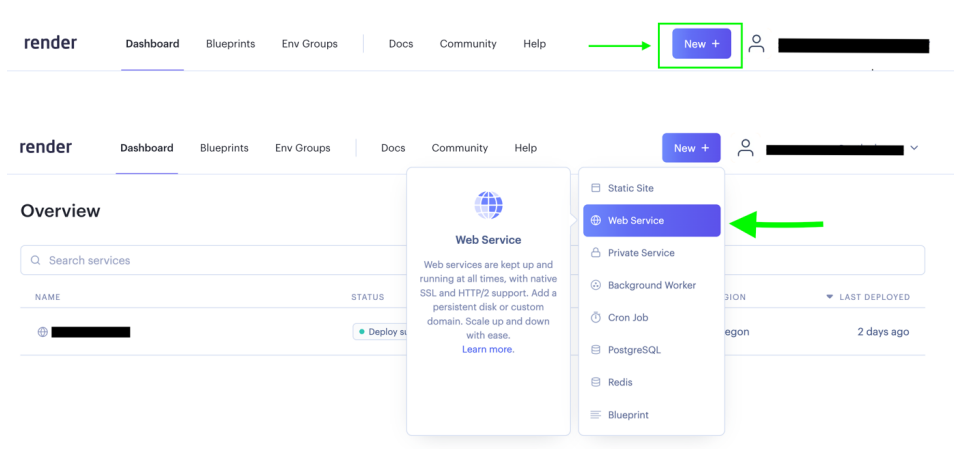Screen dimensions: 968x450
Task: Click the Overview heading
Action: [x=60, y=211]
